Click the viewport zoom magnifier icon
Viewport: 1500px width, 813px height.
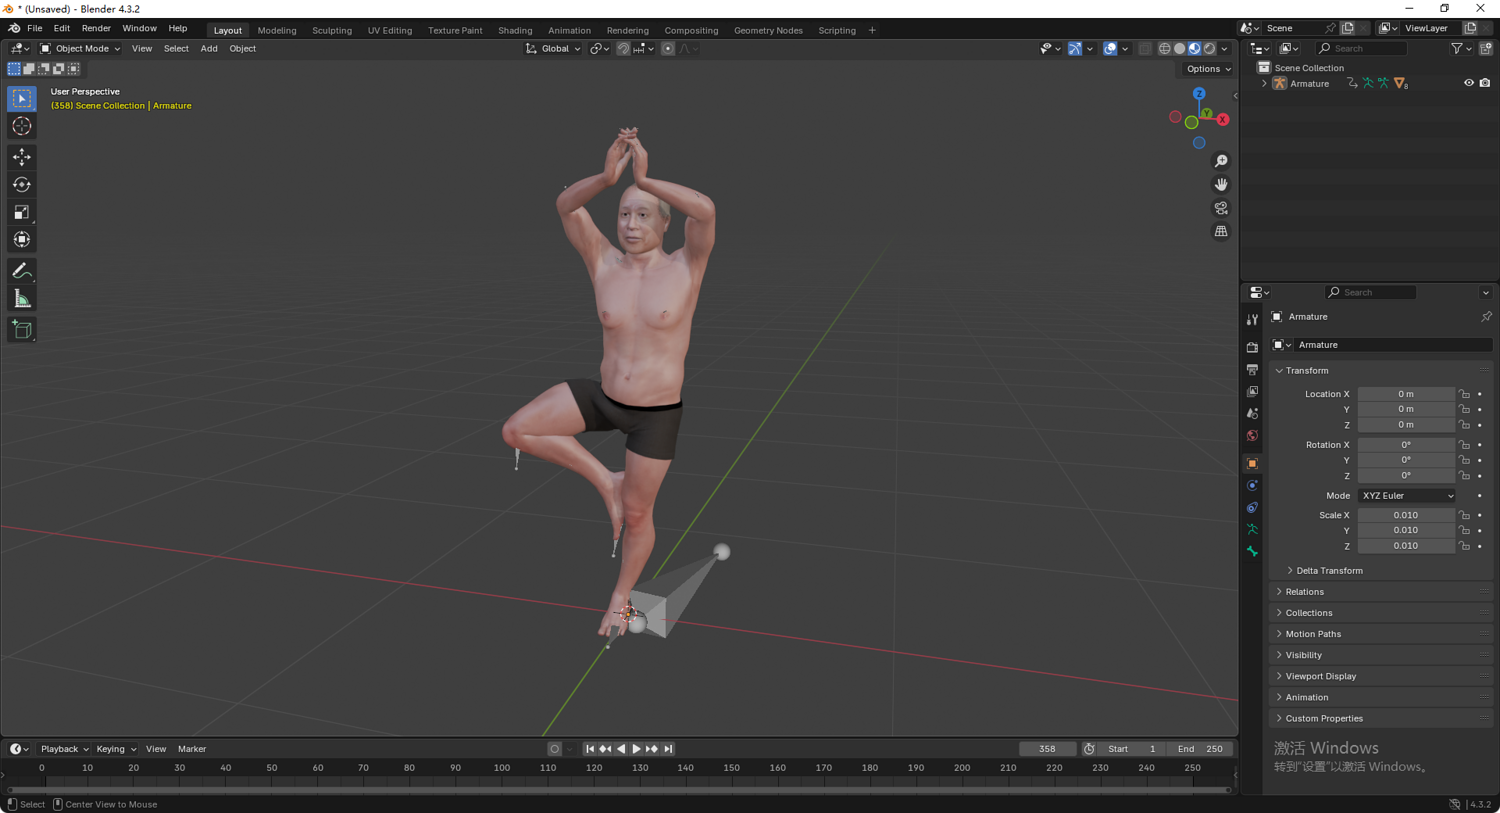point(1221,161)
